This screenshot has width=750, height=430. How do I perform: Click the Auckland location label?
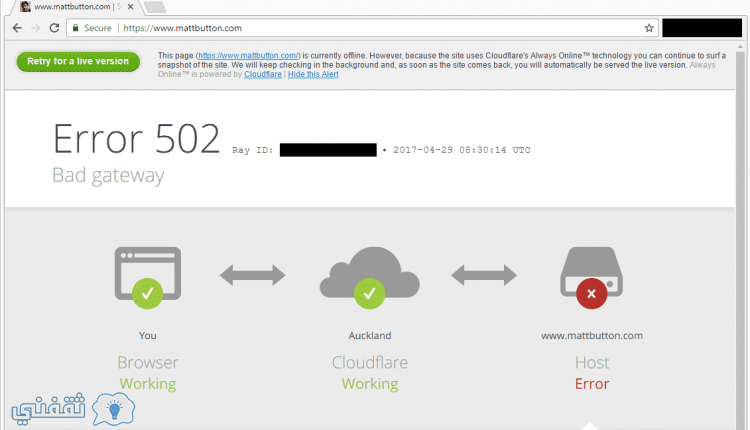click(x=370, y=336)
